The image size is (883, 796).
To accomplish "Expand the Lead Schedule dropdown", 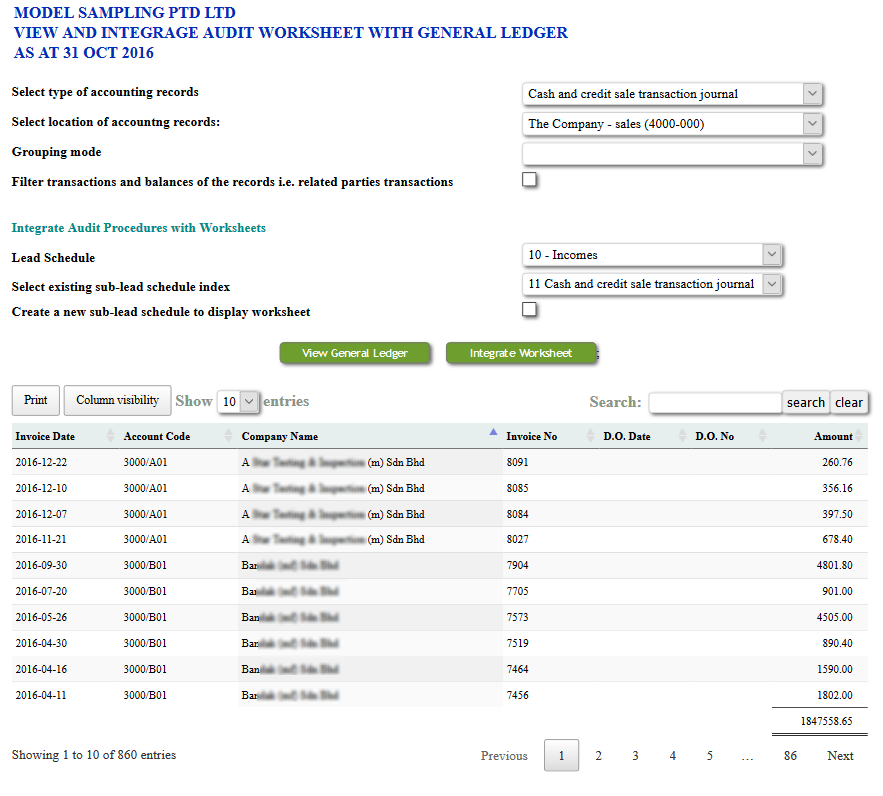I will point(651,255).
